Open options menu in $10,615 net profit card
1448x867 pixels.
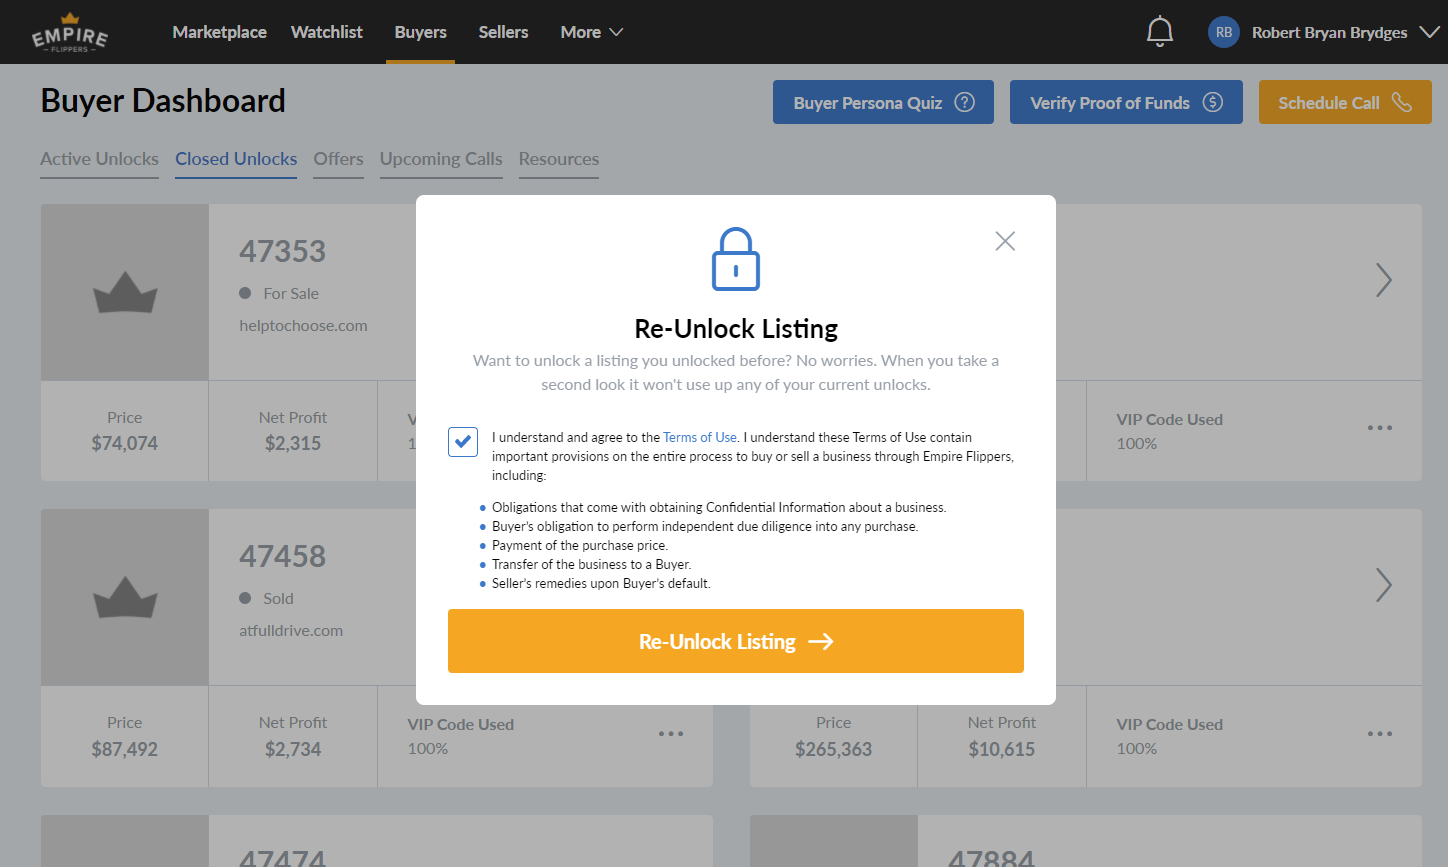[x=1380, y=734]
